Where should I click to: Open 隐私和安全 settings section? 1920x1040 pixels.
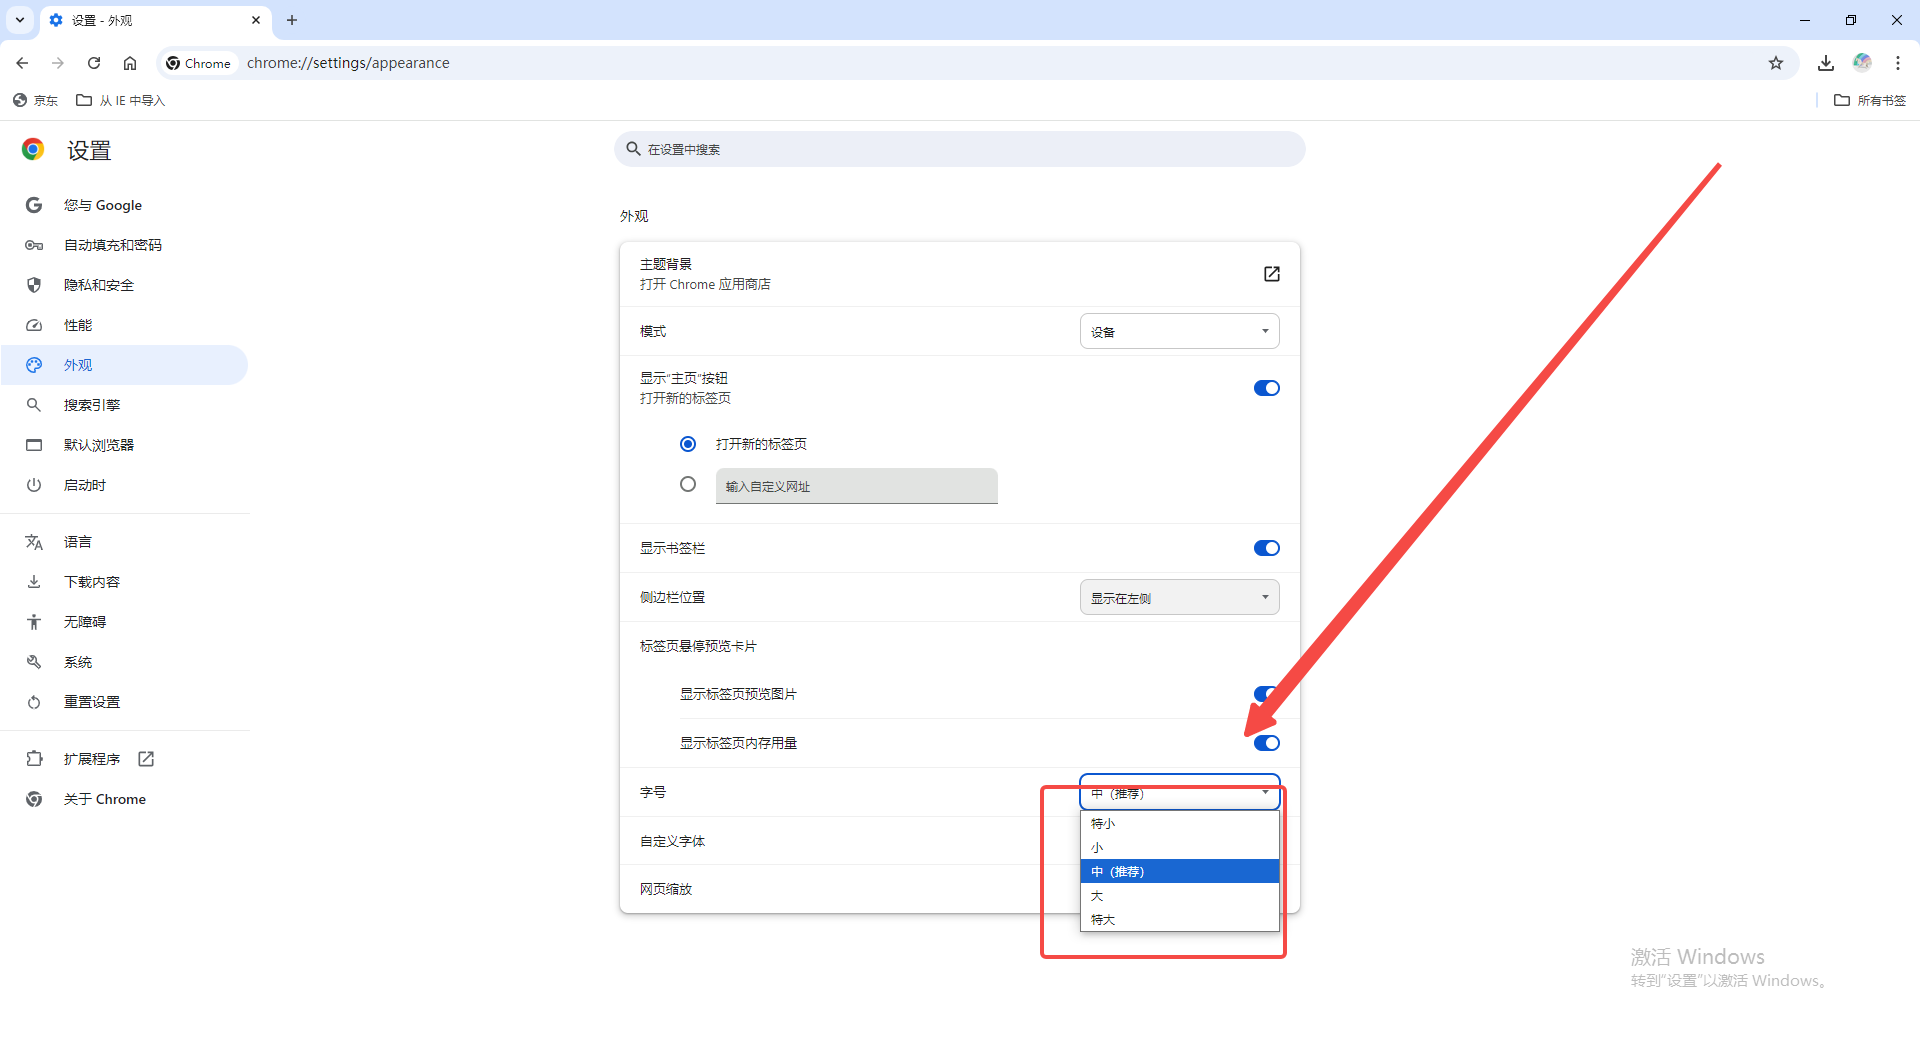coord(124,285)
